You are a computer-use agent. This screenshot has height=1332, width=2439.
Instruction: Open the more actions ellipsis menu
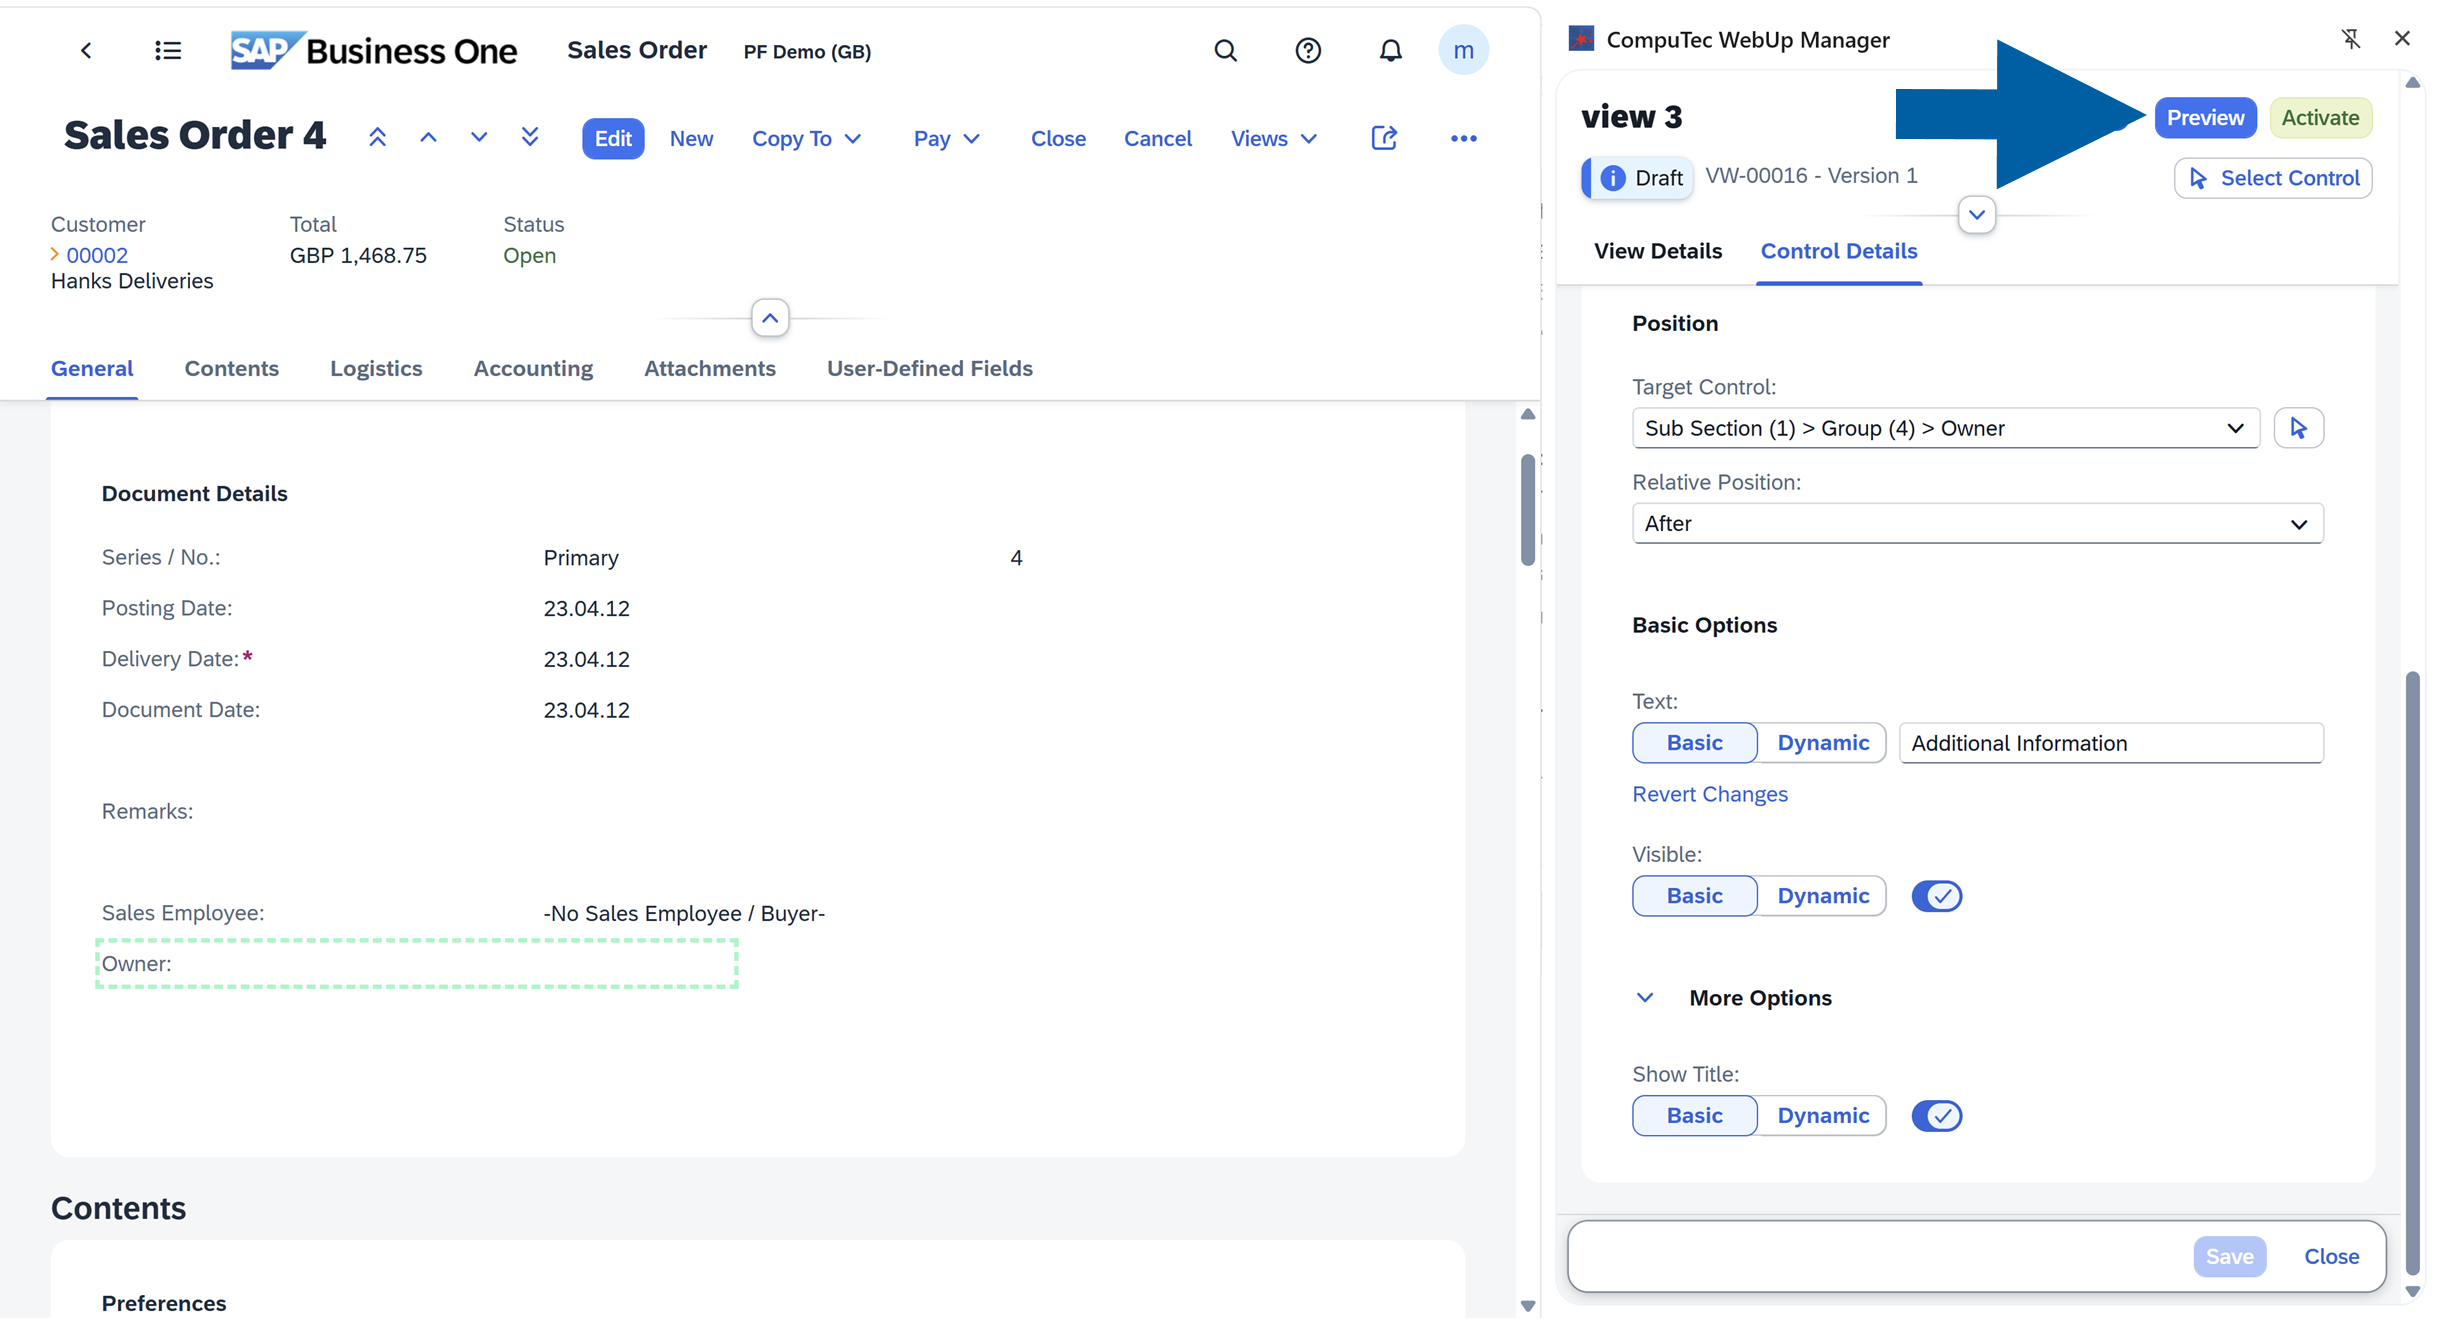(x=1463, y=139)
